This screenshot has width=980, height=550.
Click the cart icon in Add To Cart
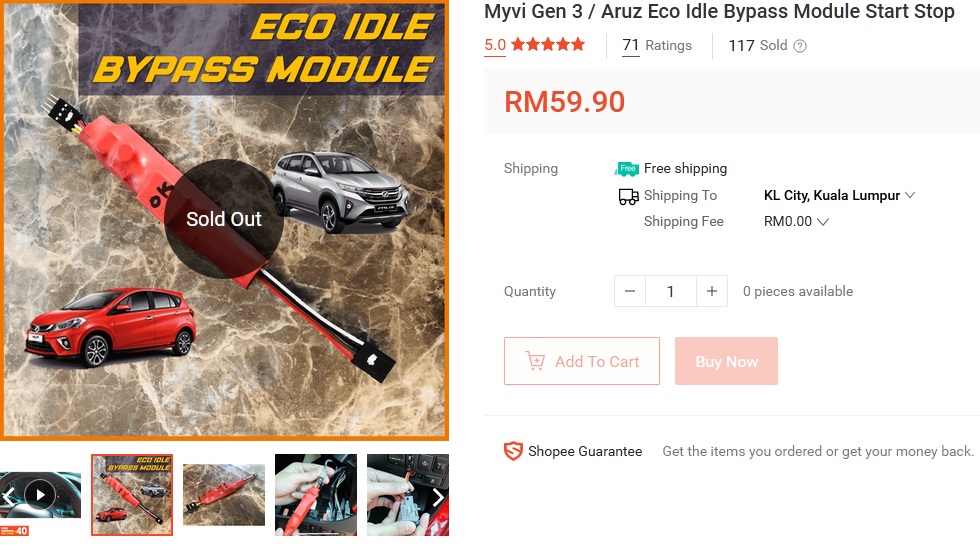click(x=535, y=361)
